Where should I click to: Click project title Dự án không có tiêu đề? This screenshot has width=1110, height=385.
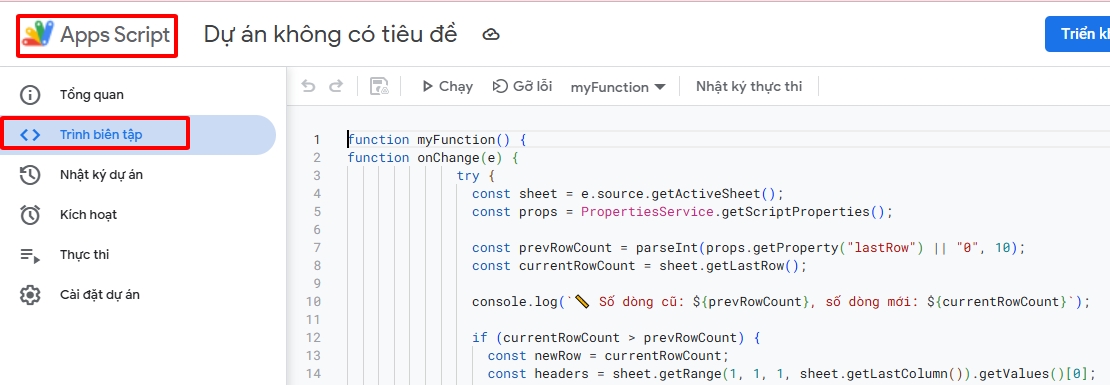(331, 35)
